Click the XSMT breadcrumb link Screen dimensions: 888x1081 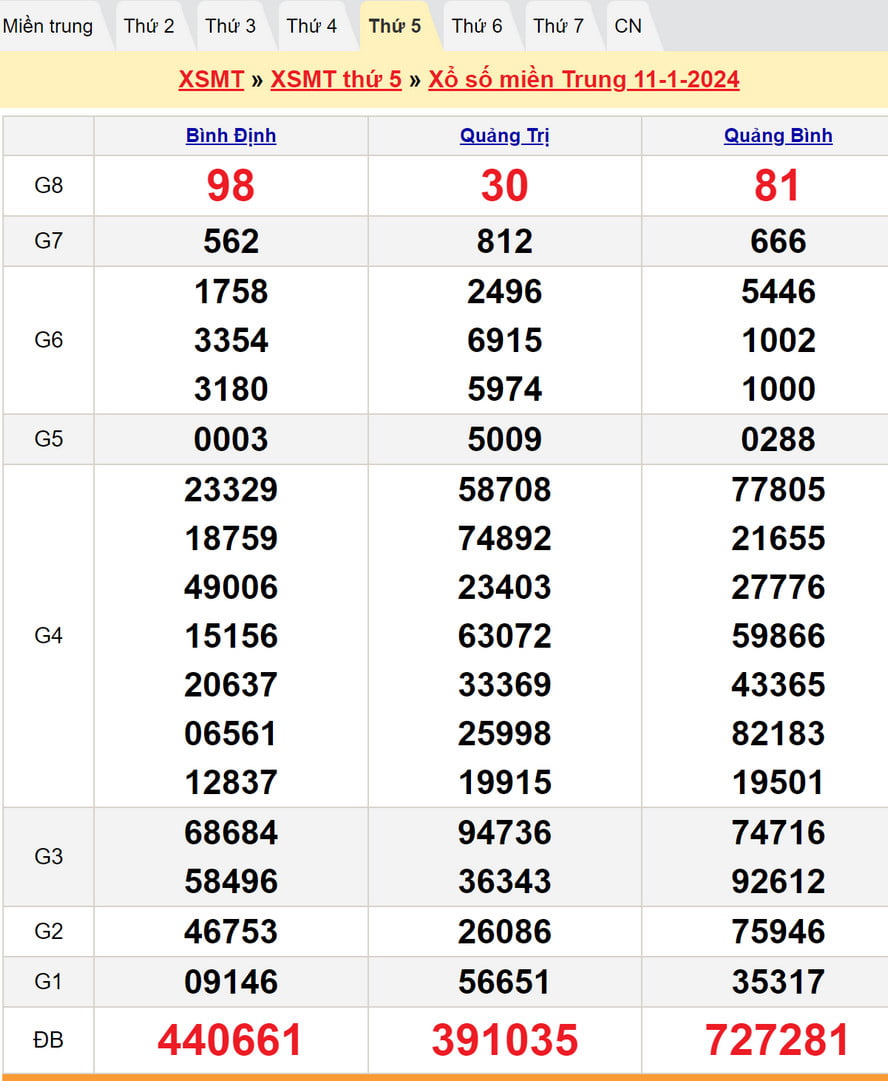(x=211, y=80)
